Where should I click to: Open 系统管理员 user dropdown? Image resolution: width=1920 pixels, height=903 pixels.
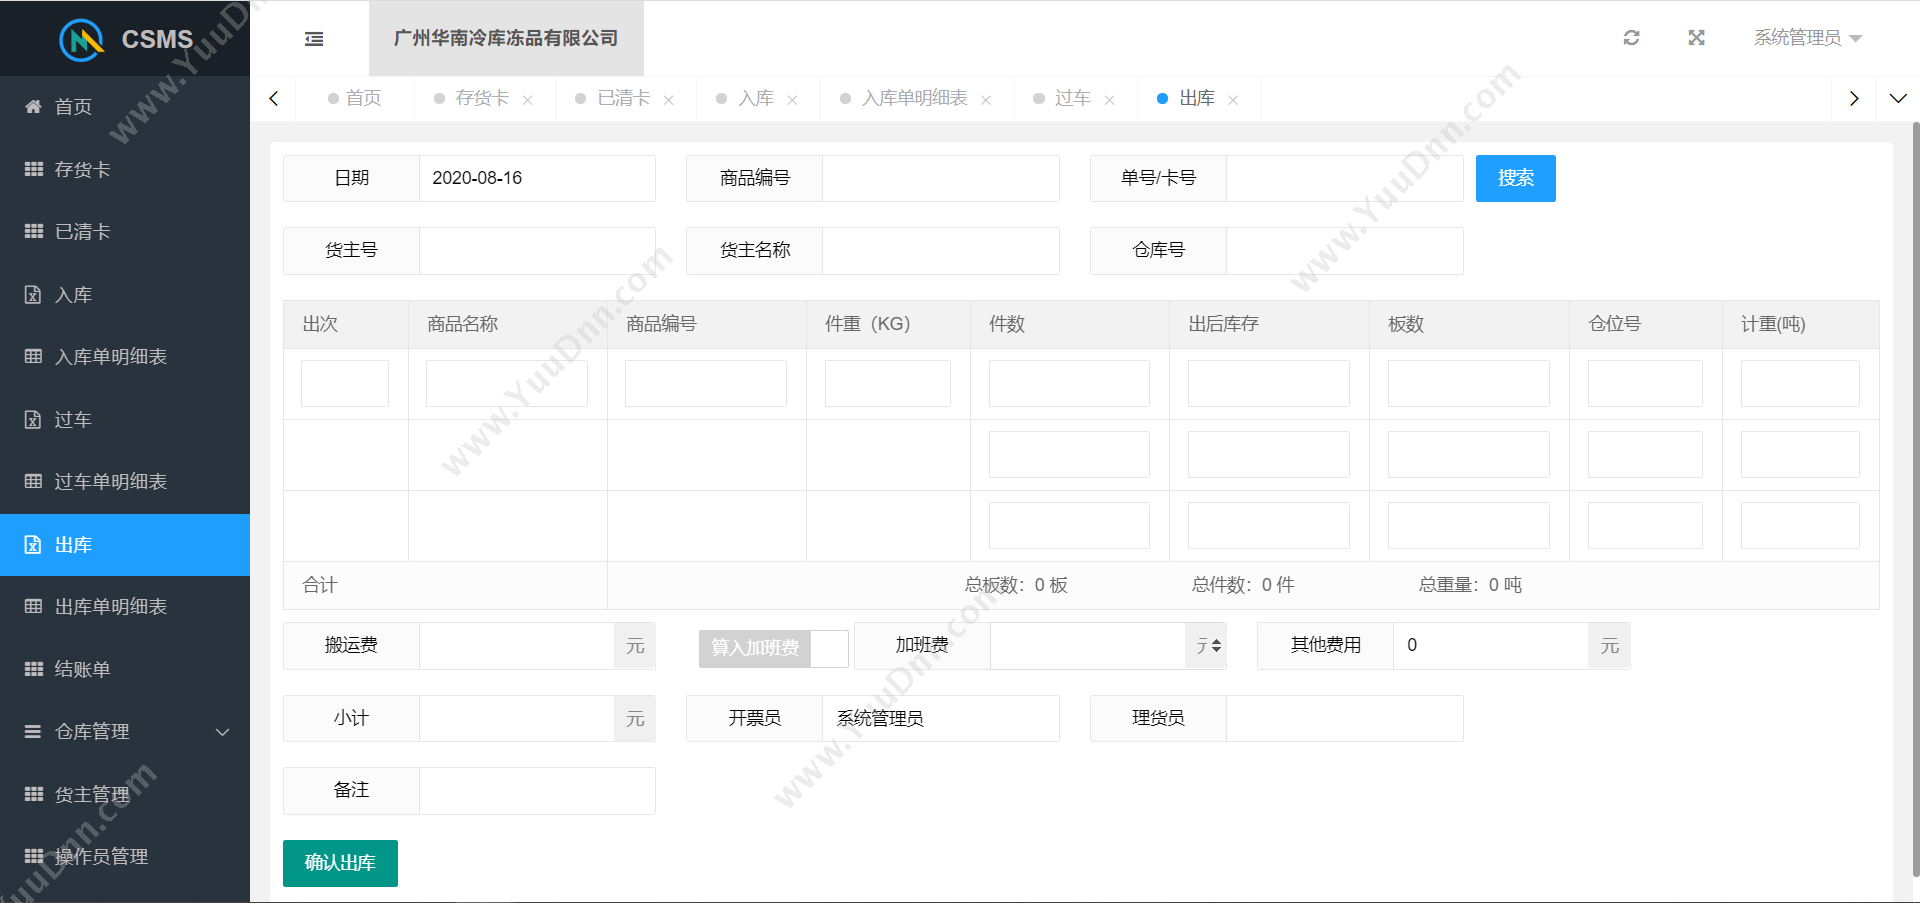[x=1807, y=38]
